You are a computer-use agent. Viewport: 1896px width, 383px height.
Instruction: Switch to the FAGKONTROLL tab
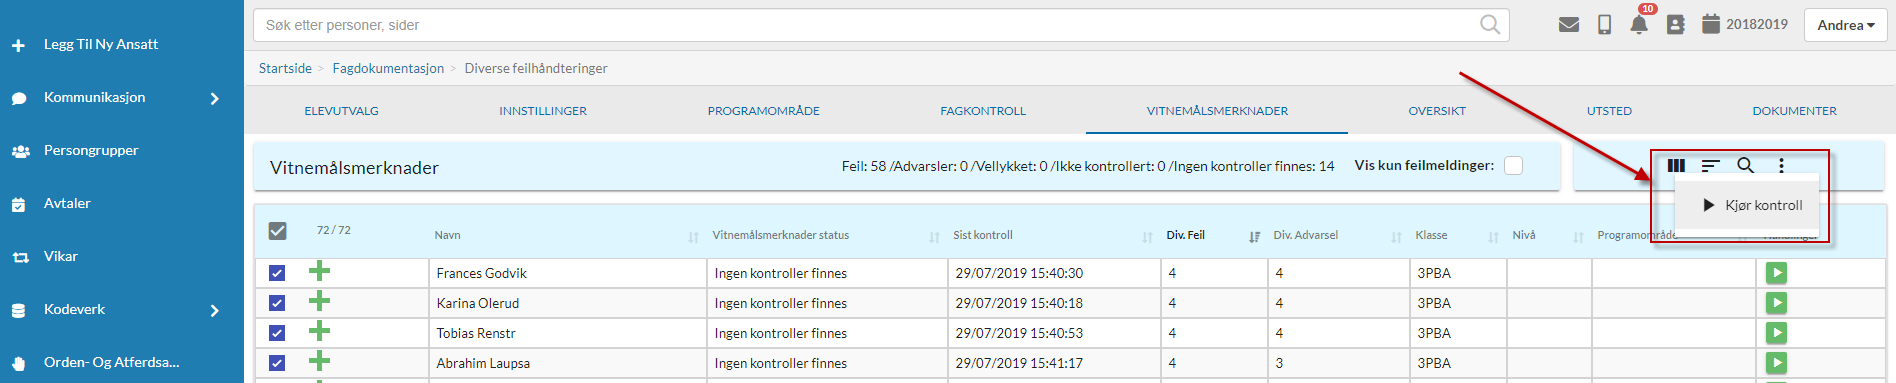pyautogui.click(x=983, y=111)
